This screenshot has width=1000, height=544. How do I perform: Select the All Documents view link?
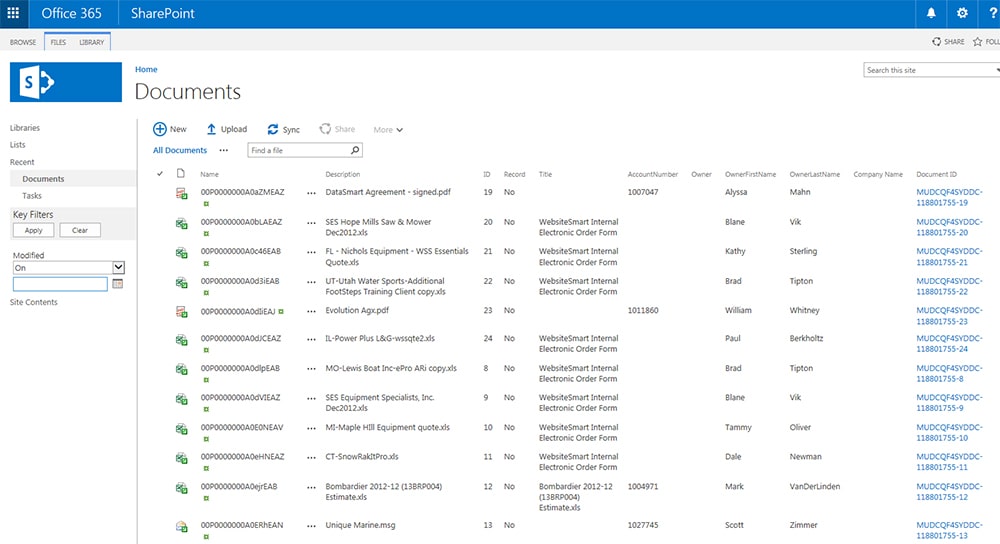[x=180, y=150]
